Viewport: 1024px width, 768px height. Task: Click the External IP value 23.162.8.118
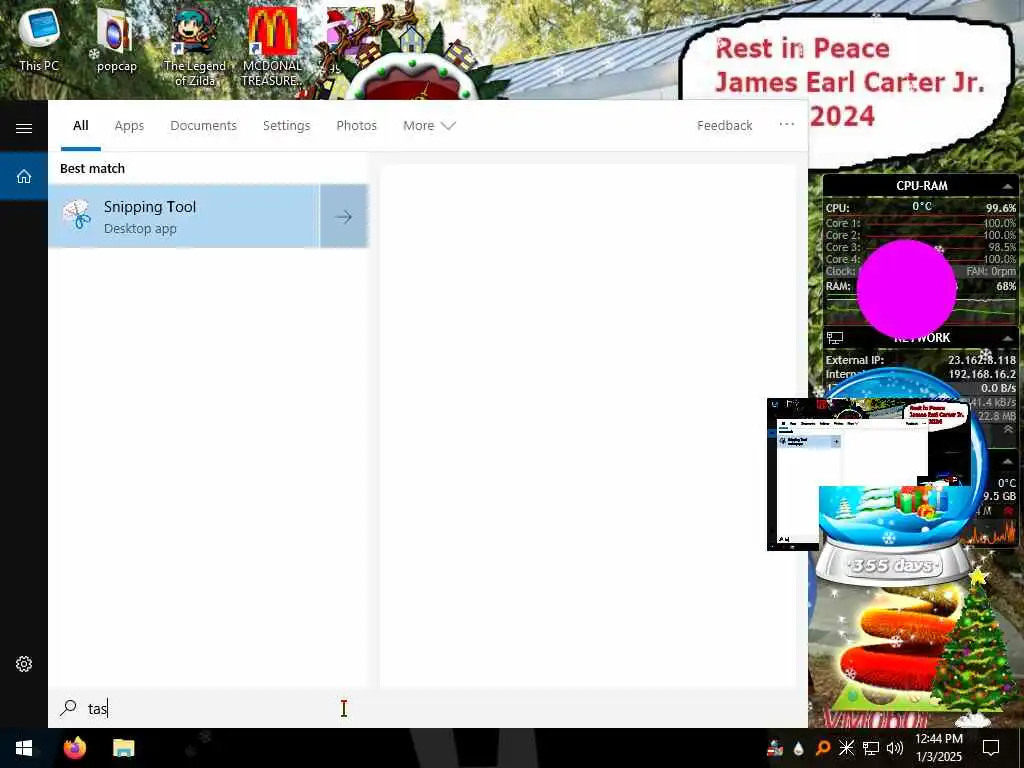pyautogui.click(x=982, y=360)
